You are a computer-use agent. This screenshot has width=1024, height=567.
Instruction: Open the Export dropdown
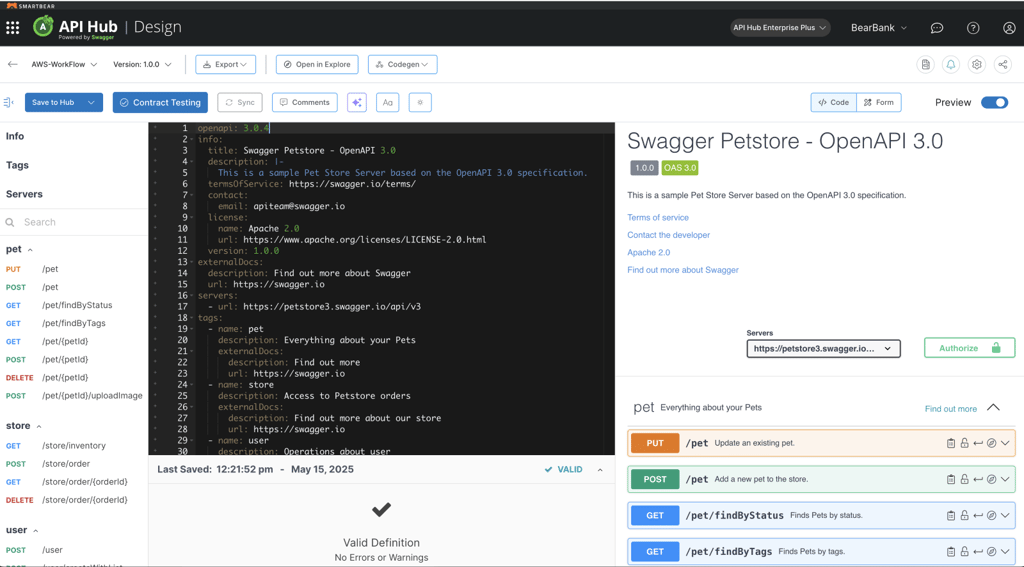point(225,65)
